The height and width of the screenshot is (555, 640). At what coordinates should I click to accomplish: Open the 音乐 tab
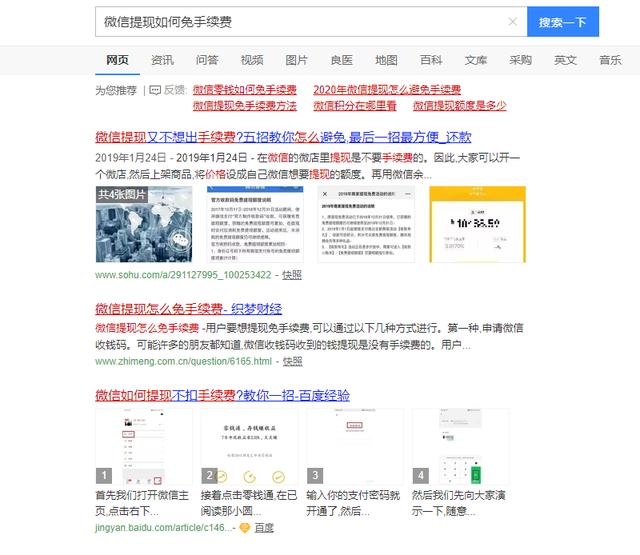tap(610, 60)
